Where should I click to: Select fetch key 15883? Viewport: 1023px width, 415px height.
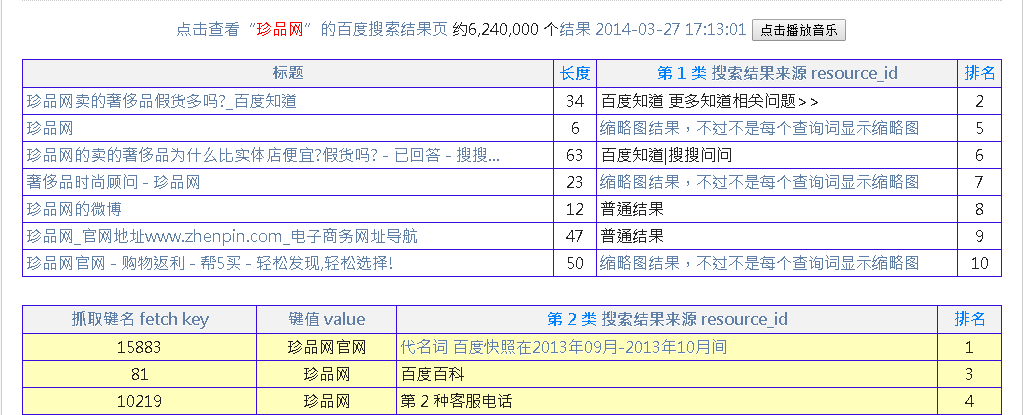(x=139, y=347)
